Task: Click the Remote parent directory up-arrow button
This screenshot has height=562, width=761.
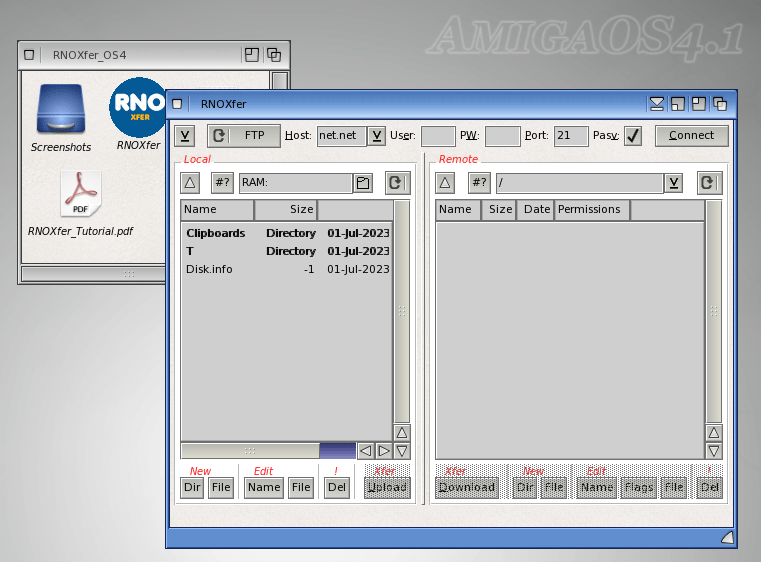Action: 446,183
